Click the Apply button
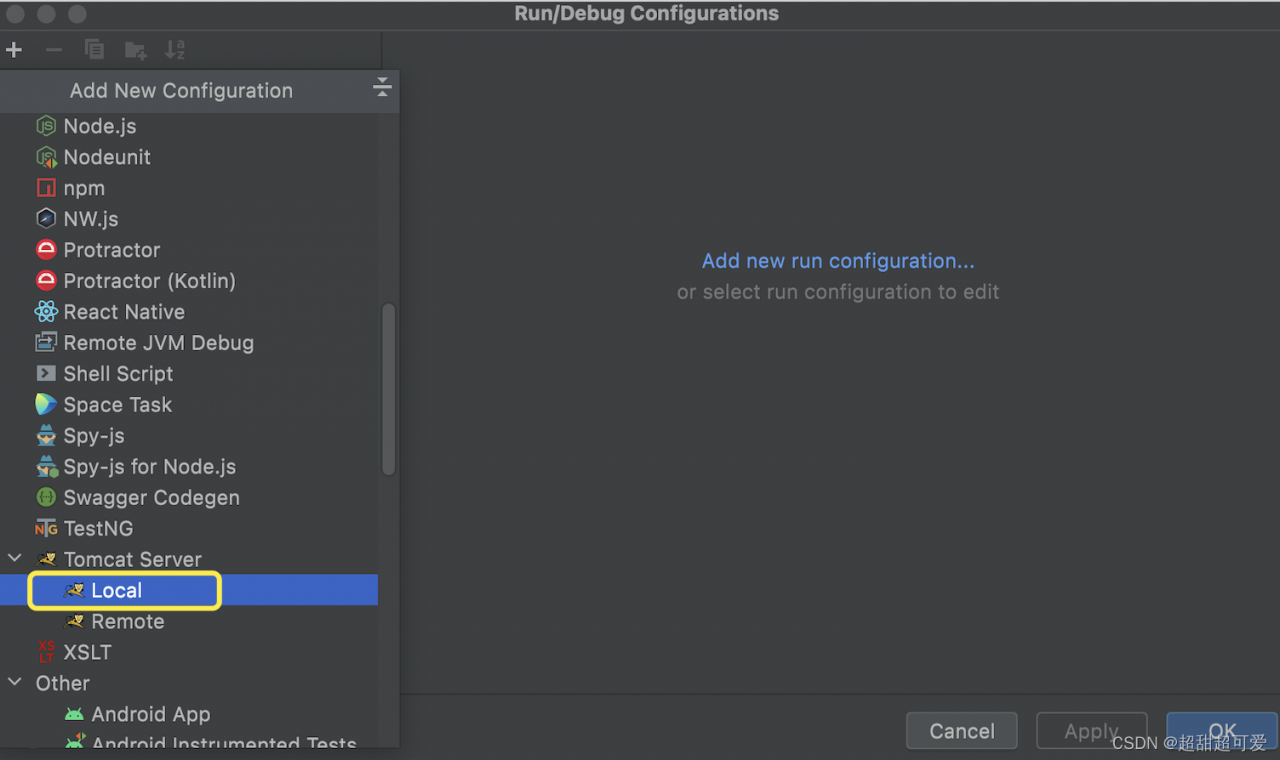This screenshot has width=1280, height=760. 1092,731
